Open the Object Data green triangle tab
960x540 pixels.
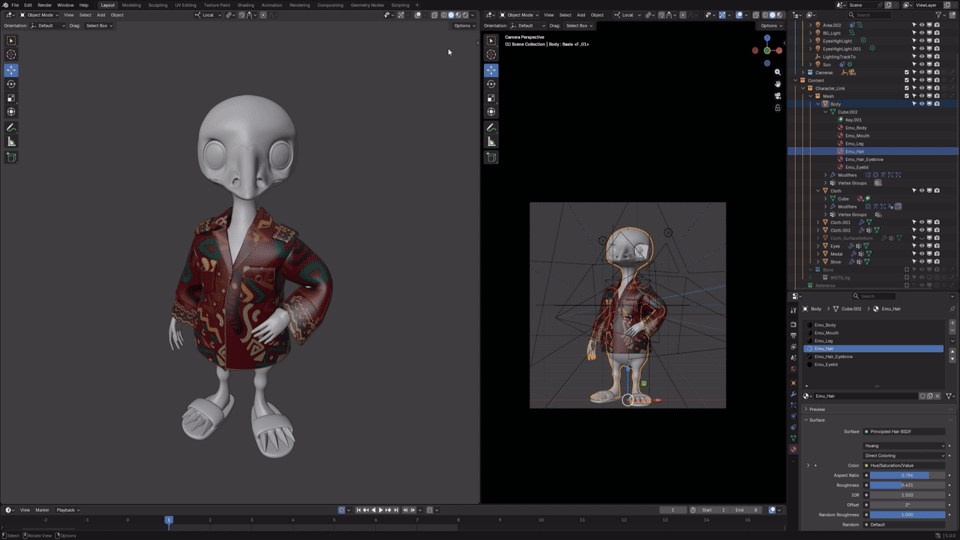tap(793, 438)
